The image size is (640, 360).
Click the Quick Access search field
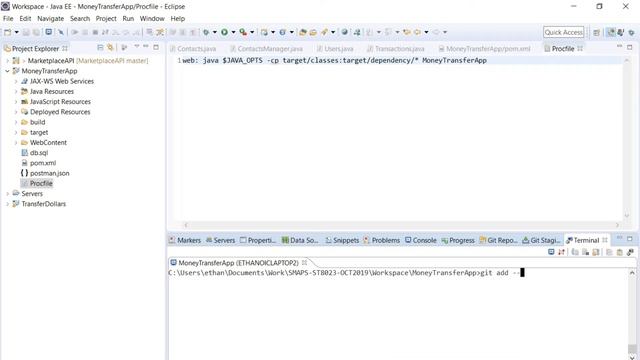(563, 32)
